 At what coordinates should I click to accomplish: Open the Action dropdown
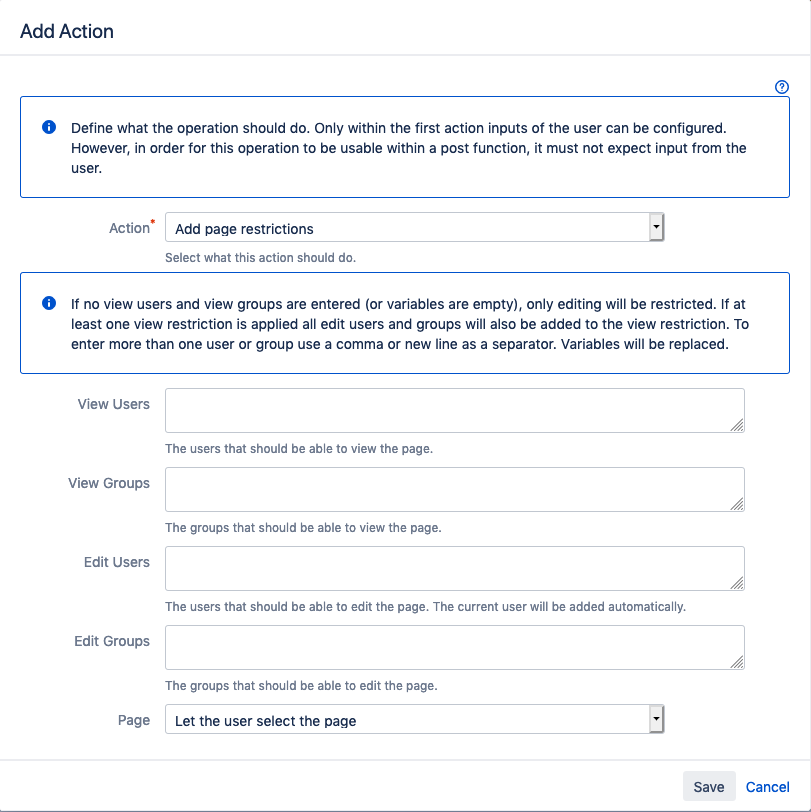[407, 229]
